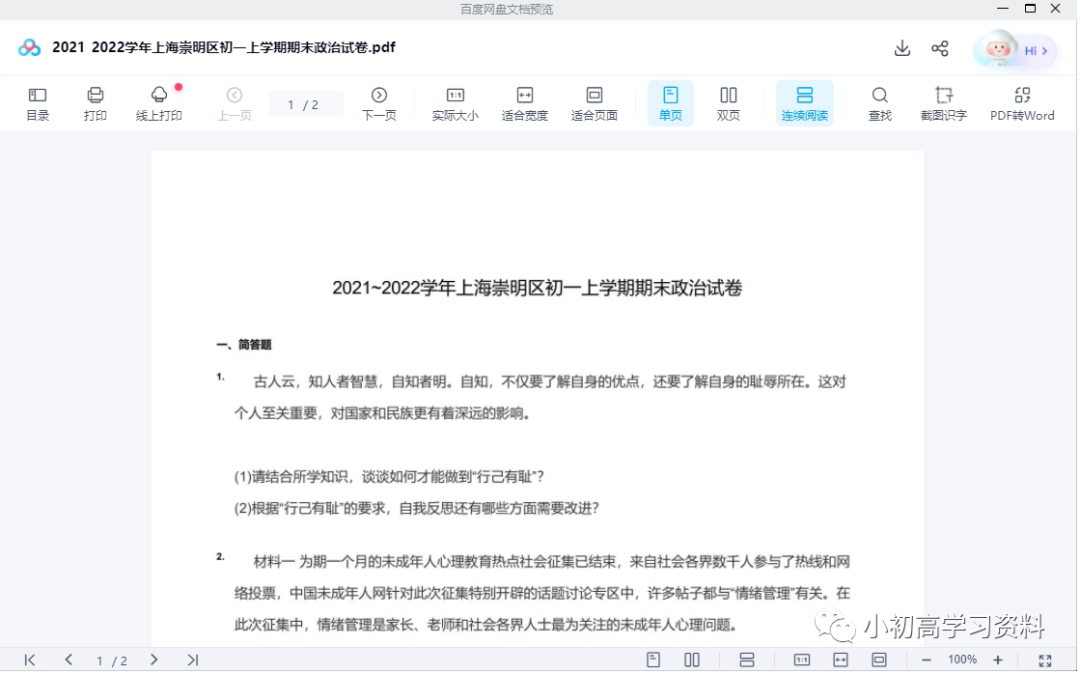Go to 上一页 previous page in toolbar
Image resolution: width=1080 pixels, height=674 pixels.
[x=234, y=104]
